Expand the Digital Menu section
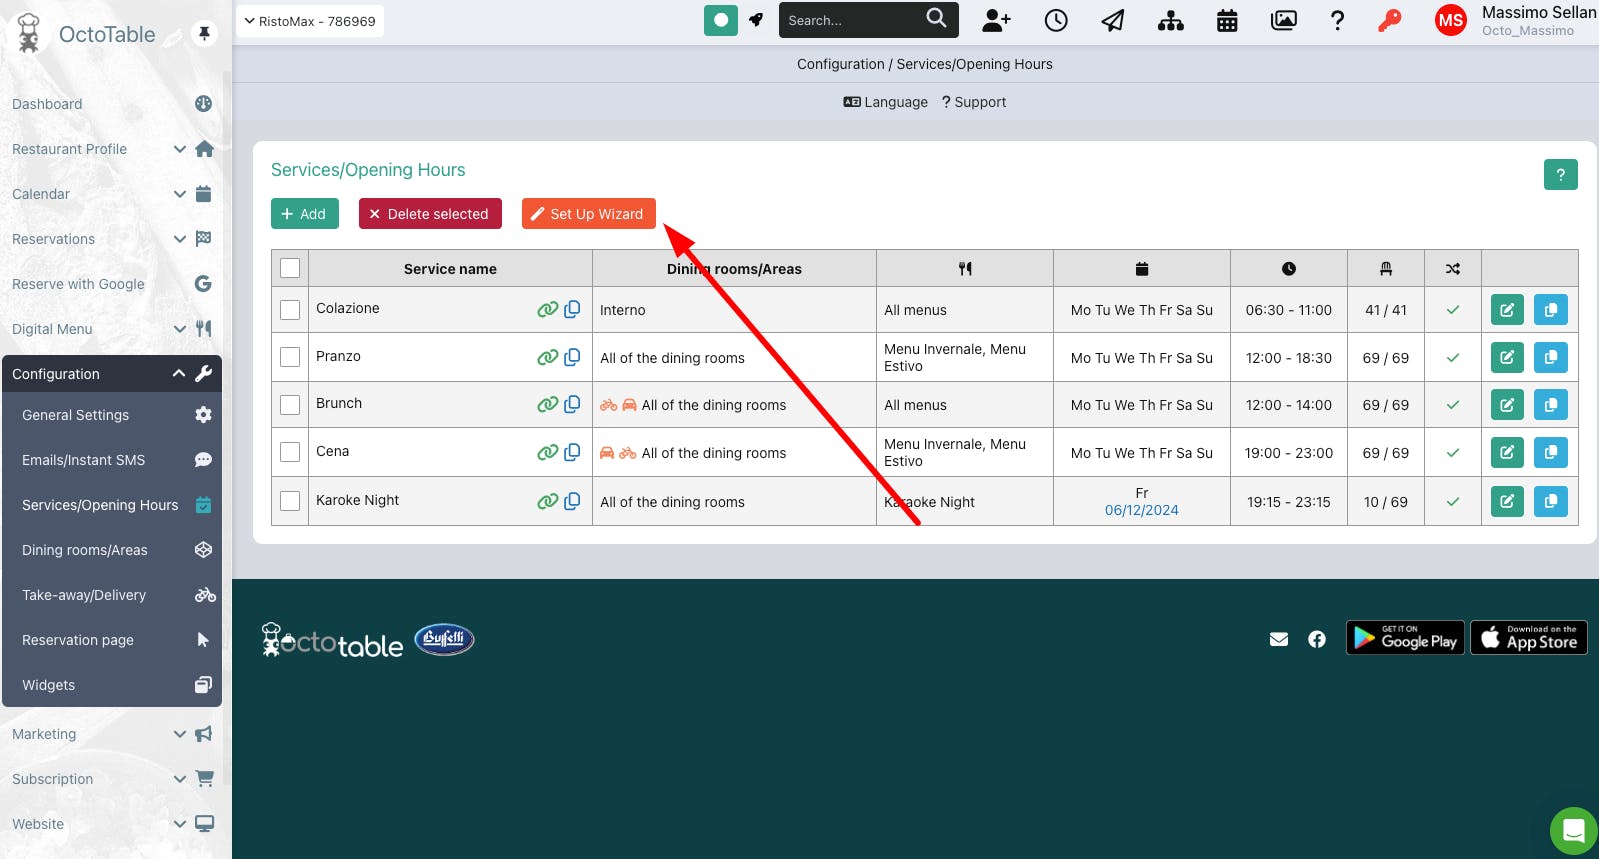 112,329
